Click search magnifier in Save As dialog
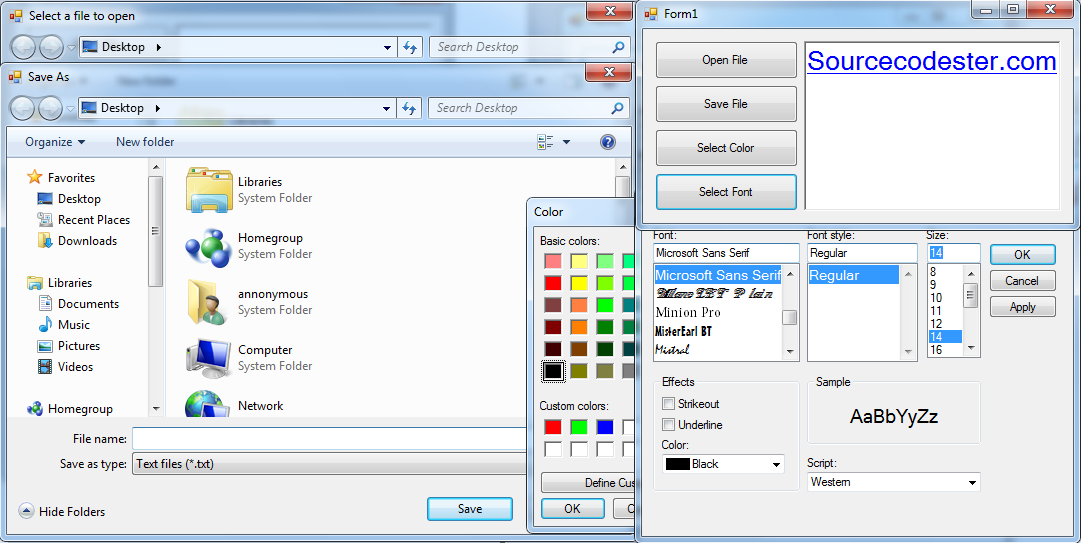The height and width of the screenshot is (543, 1081). pos(618,108)
